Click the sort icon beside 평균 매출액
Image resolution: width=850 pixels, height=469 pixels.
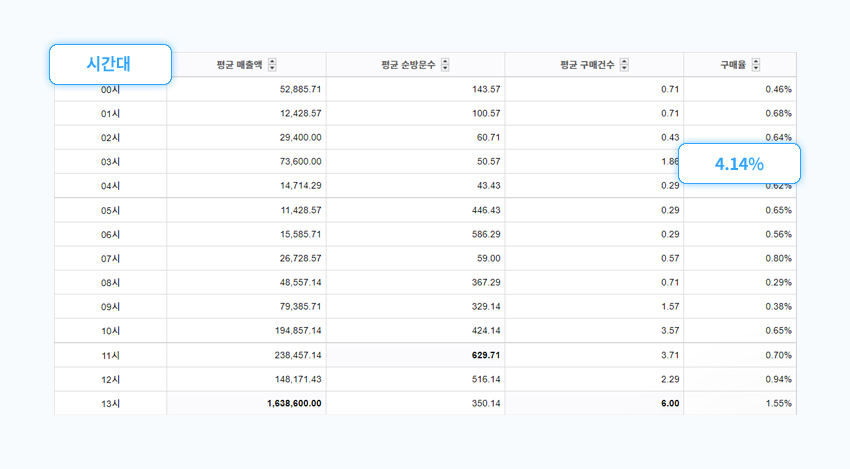pos(273,65)
